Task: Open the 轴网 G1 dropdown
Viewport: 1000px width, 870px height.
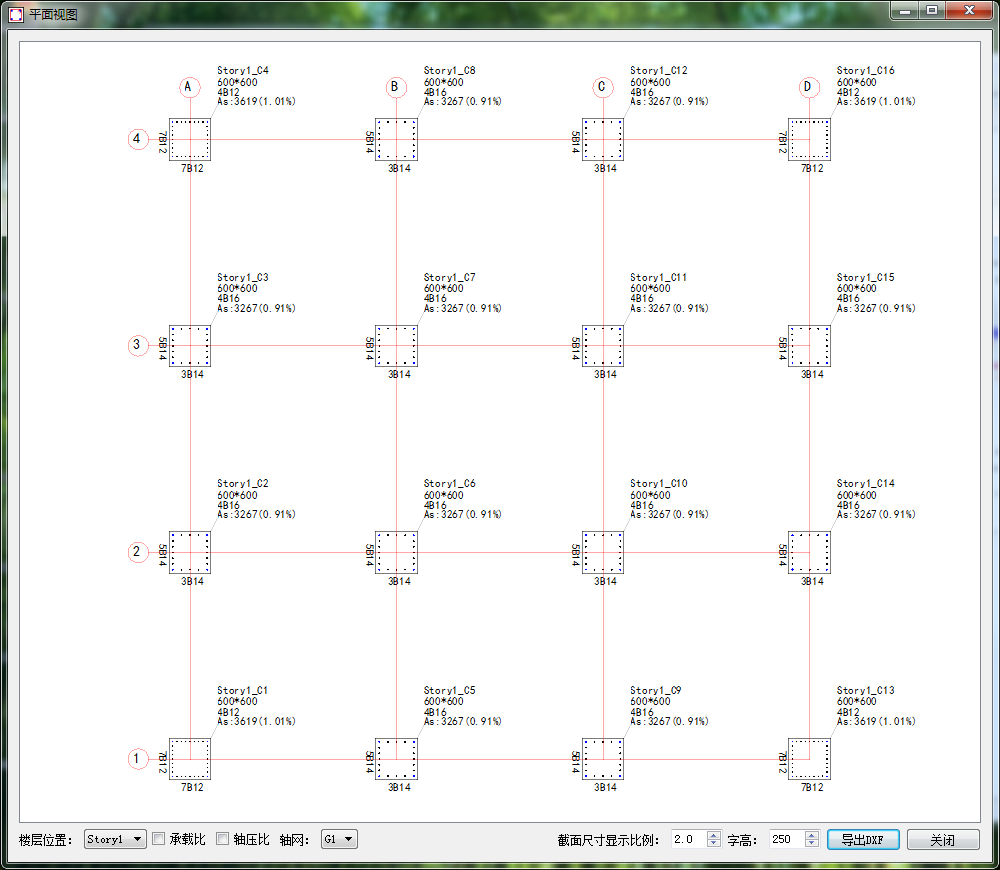Action: [338, 840]
